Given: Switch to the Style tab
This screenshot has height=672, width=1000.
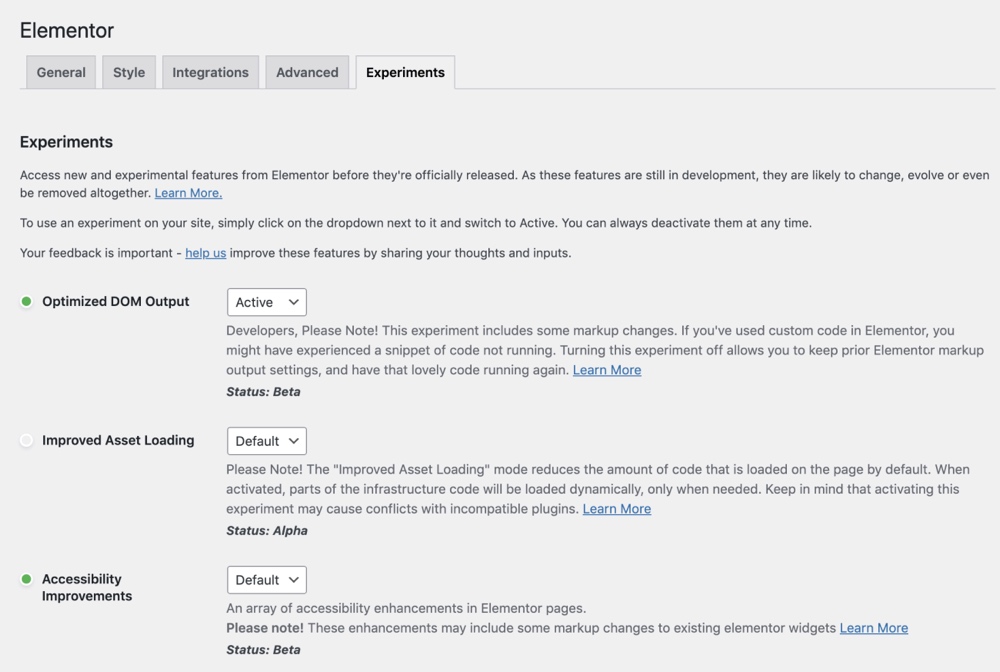Looking at the screenshot, I should coord(129,72).
